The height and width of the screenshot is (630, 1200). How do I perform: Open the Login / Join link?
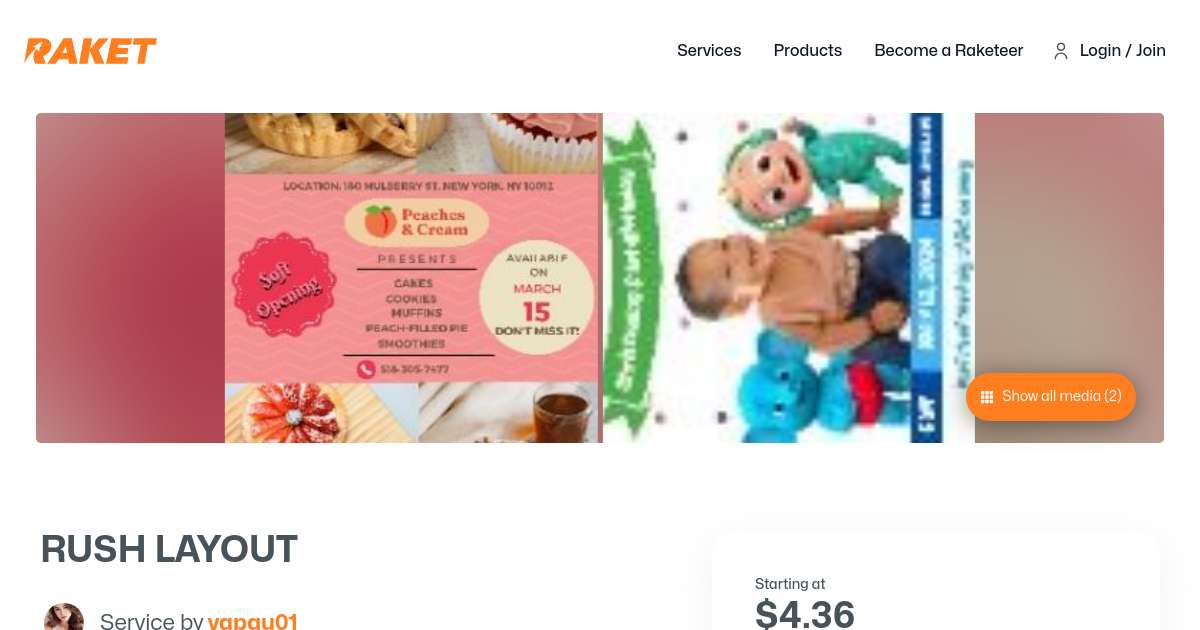1122,51
